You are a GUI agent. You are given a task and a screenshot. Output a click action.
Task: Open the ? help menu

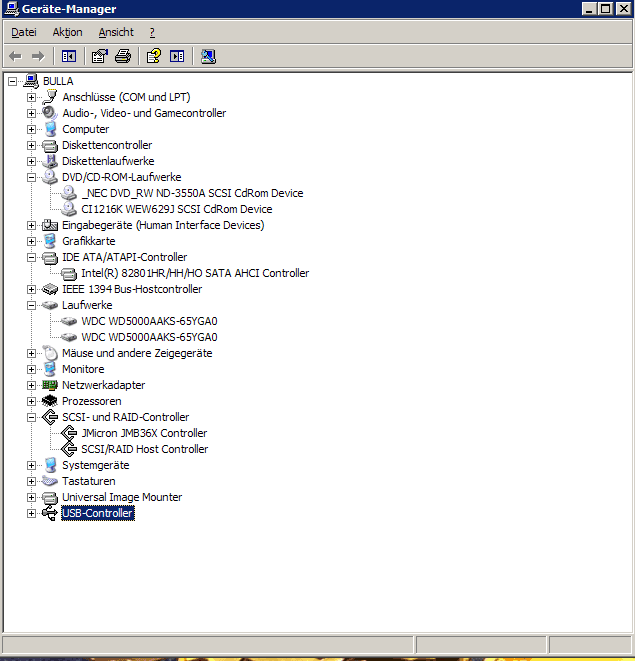152,32
